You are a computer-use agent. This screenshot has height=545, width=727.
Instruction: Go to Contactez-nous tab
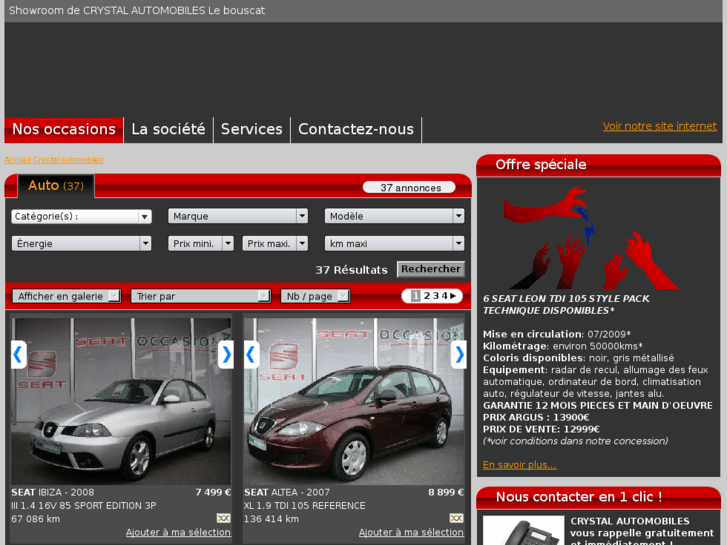point(356,129)
